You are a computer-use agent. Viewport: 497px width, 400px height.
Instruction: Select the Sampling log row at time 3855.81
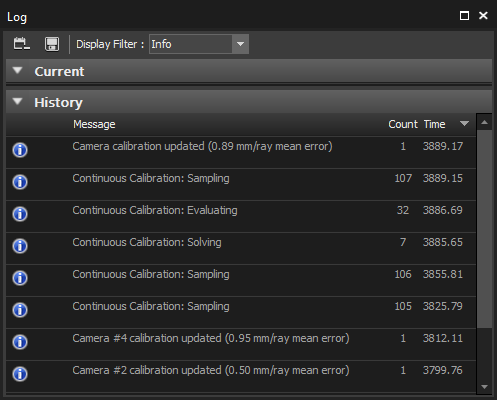pos(241,281)
